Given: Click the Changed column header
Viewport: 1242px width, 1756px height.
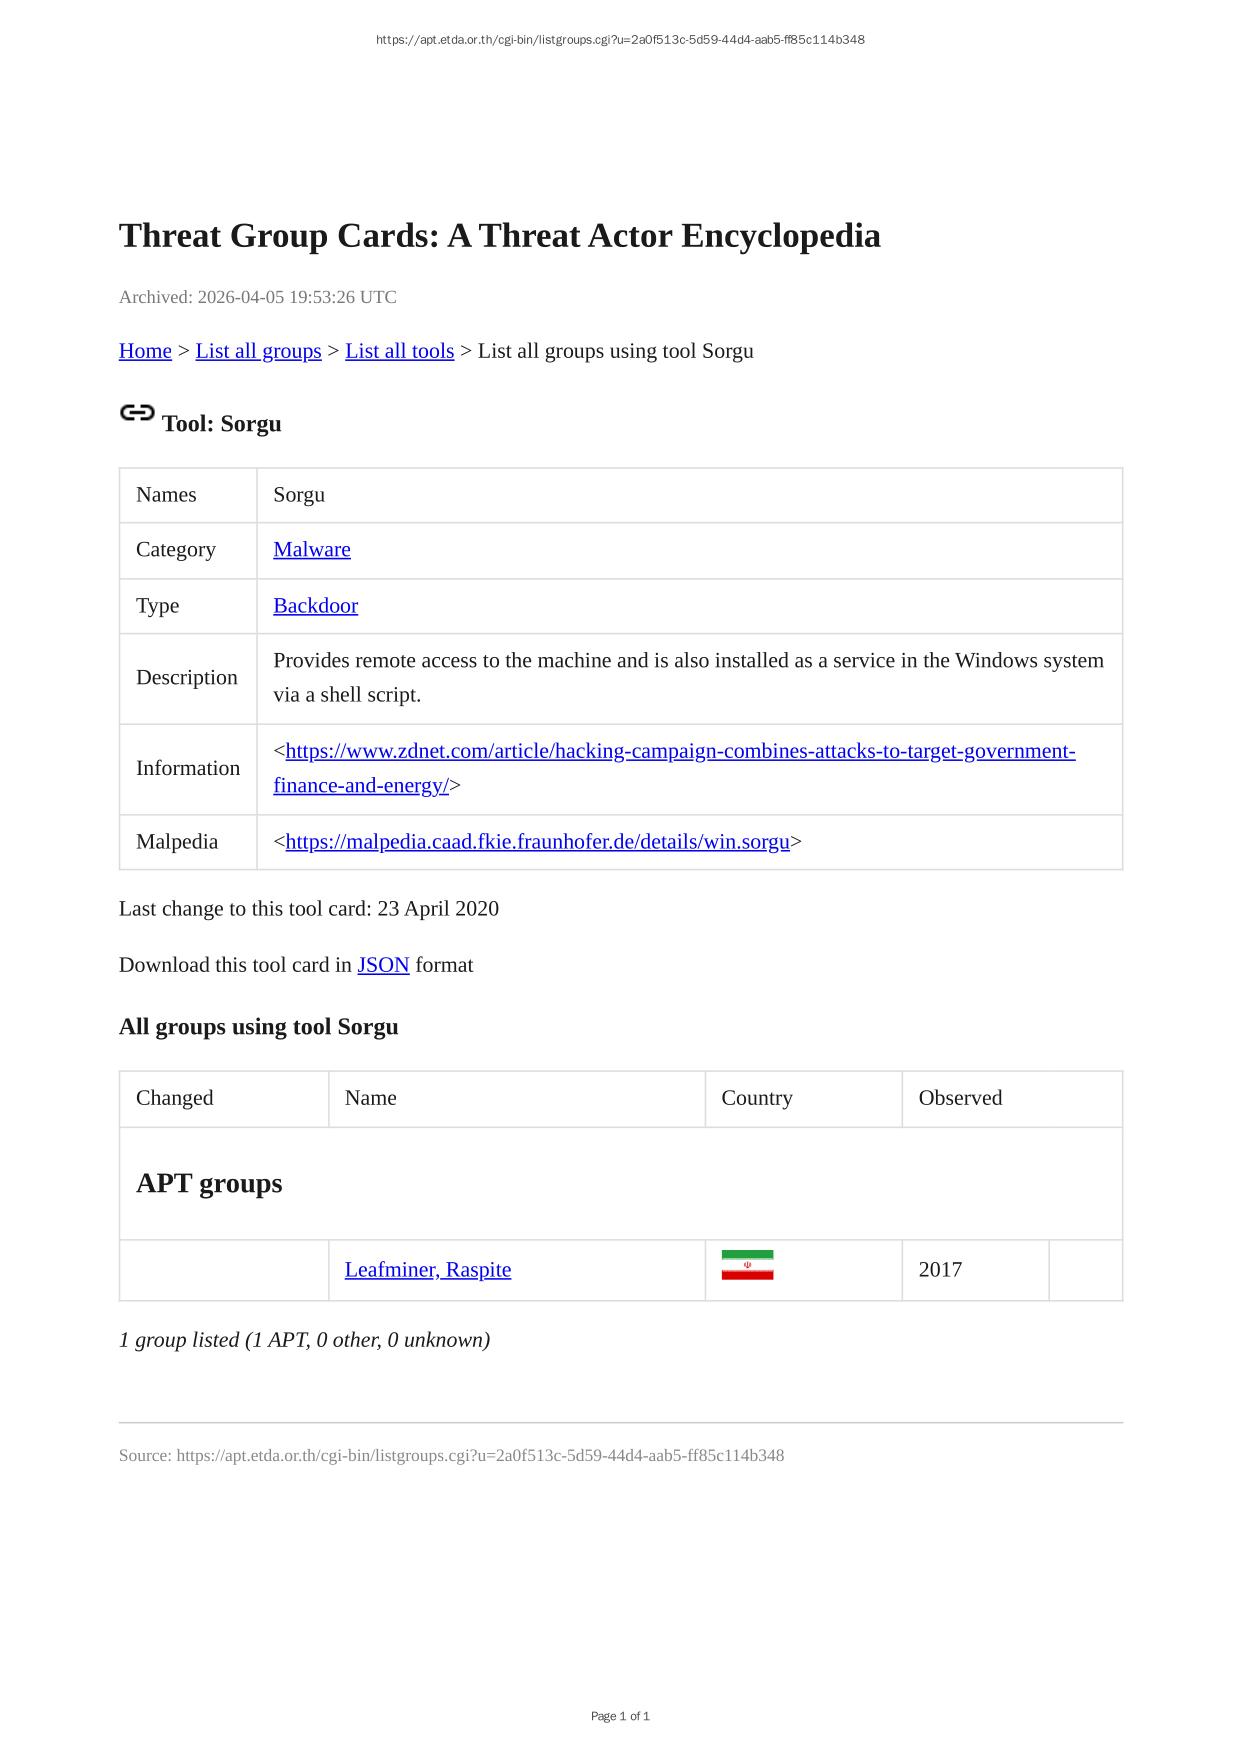Looking at the screenshot, I should click(x=175, y=1098).
